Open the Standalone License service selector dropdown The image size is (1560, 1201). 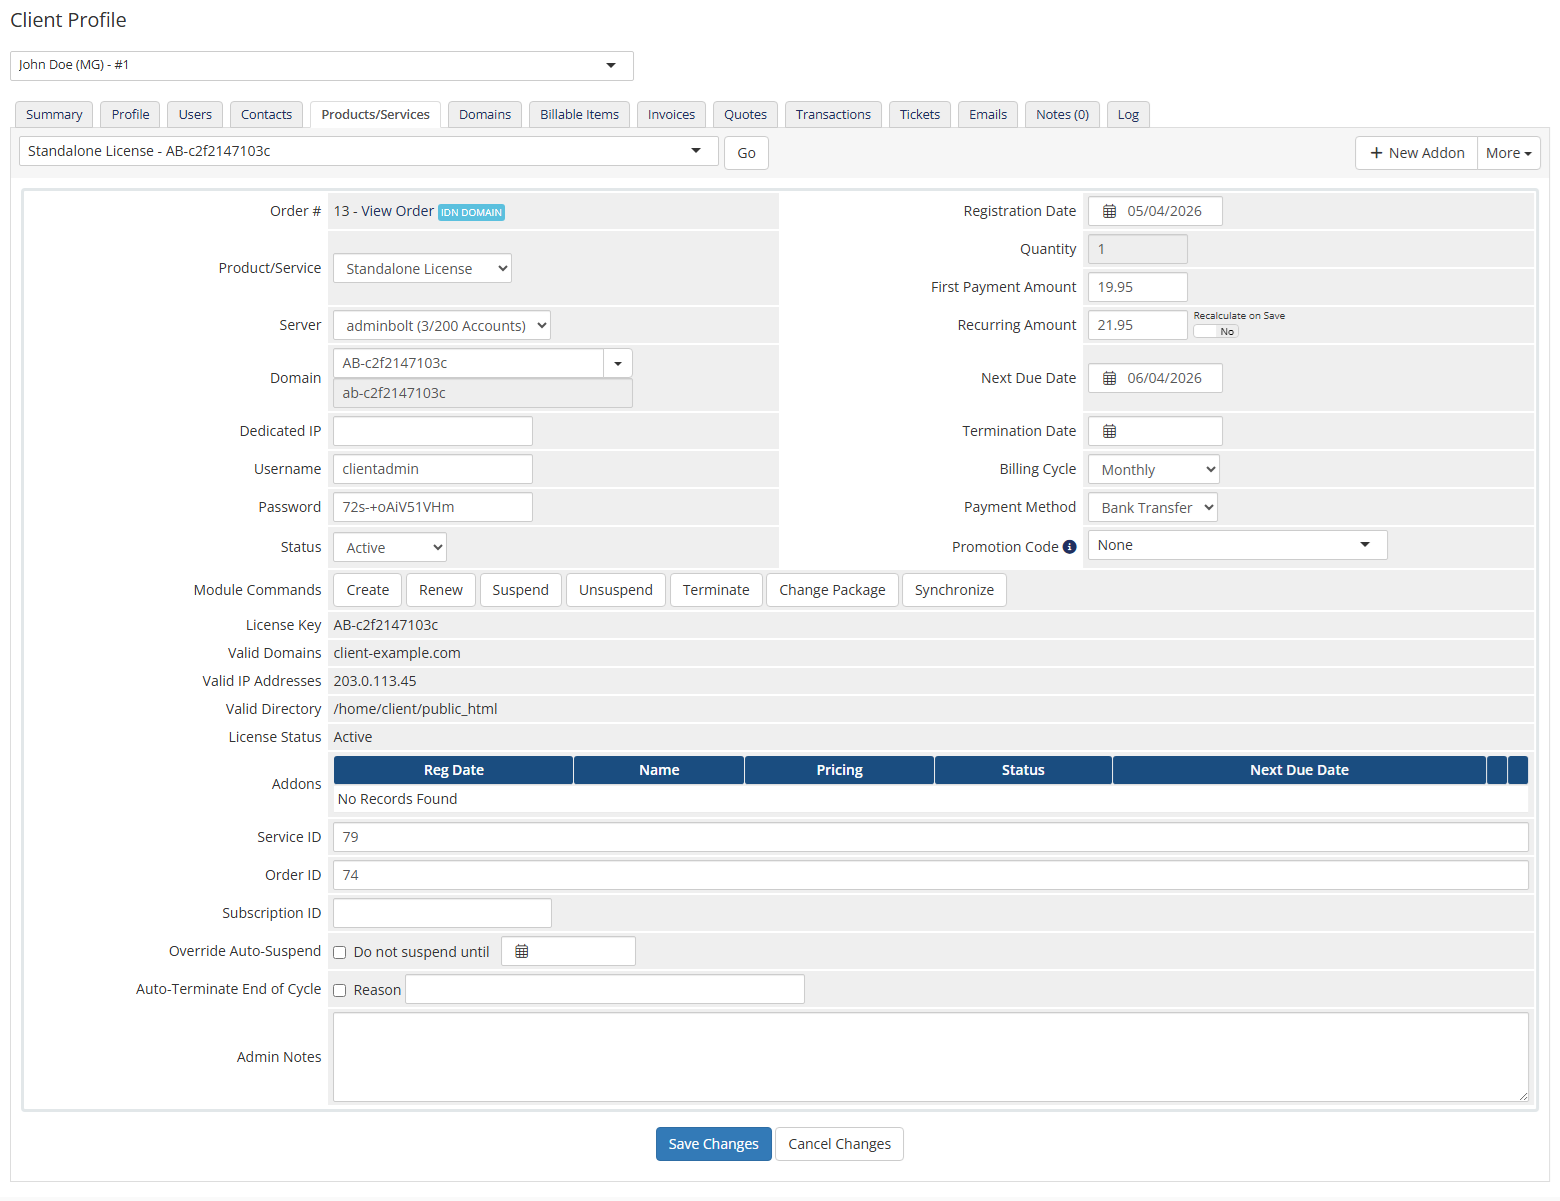369,151
